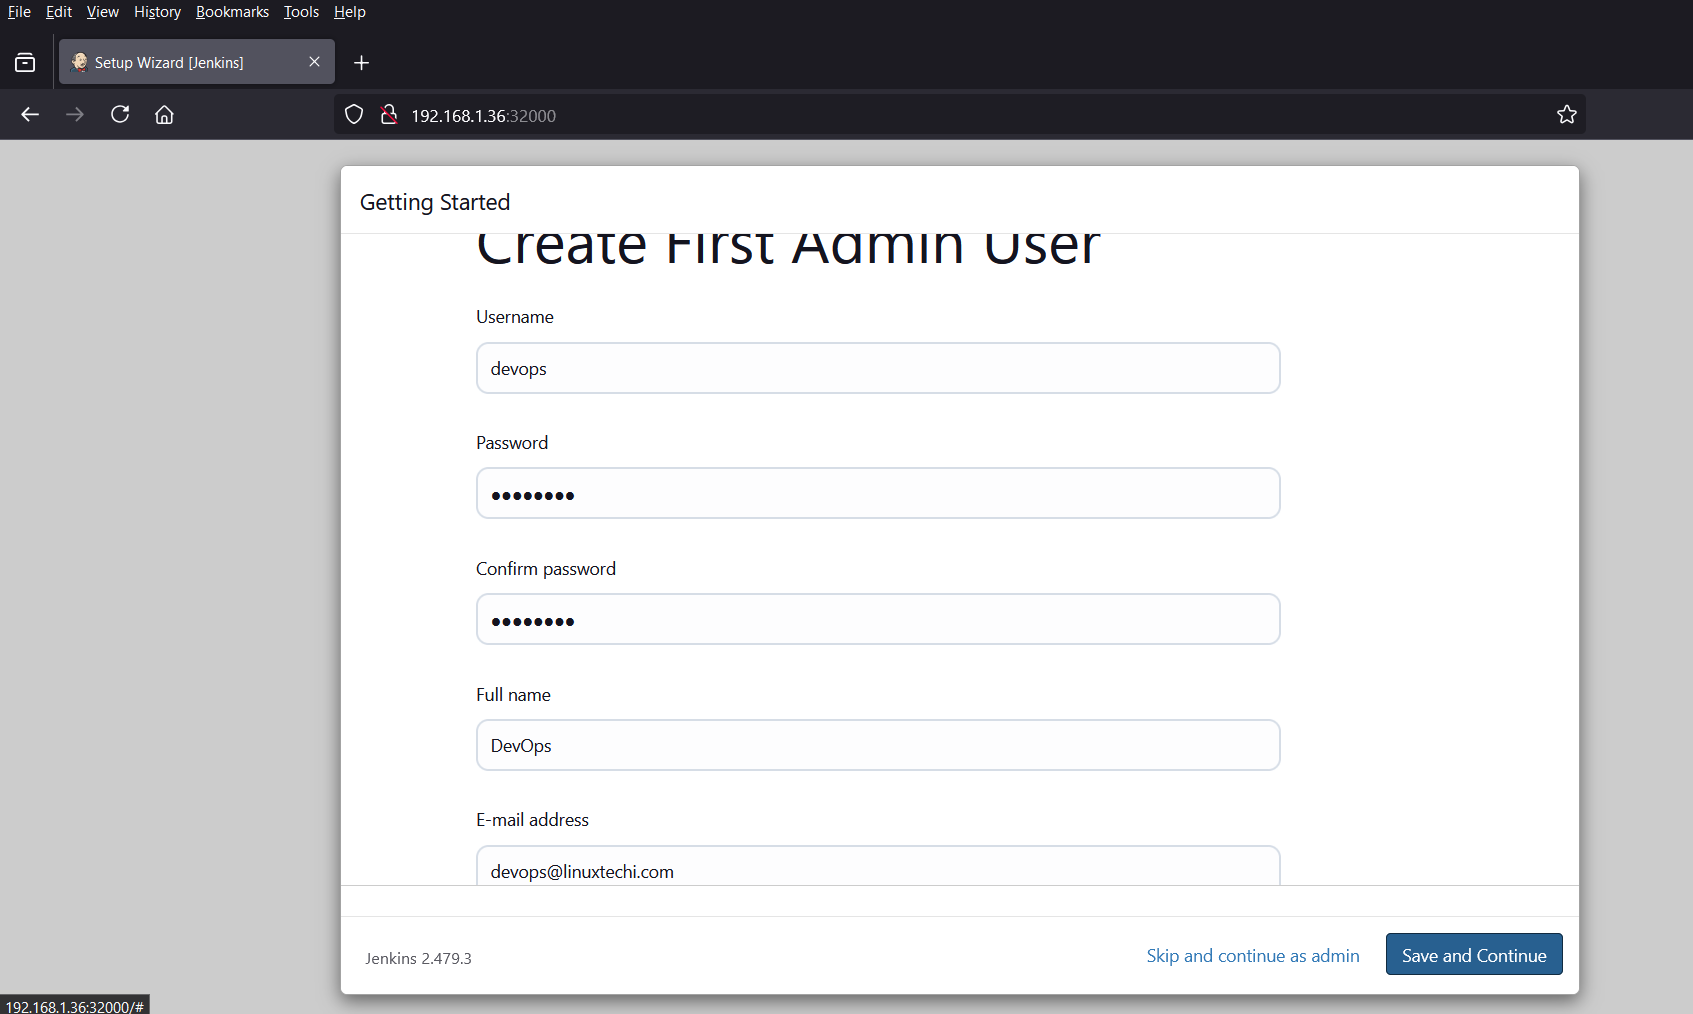This screenshot has height=1014, width=1693.
Task: Click the Confirm password label
Action: pyautogui.click(x=546, y=569)
